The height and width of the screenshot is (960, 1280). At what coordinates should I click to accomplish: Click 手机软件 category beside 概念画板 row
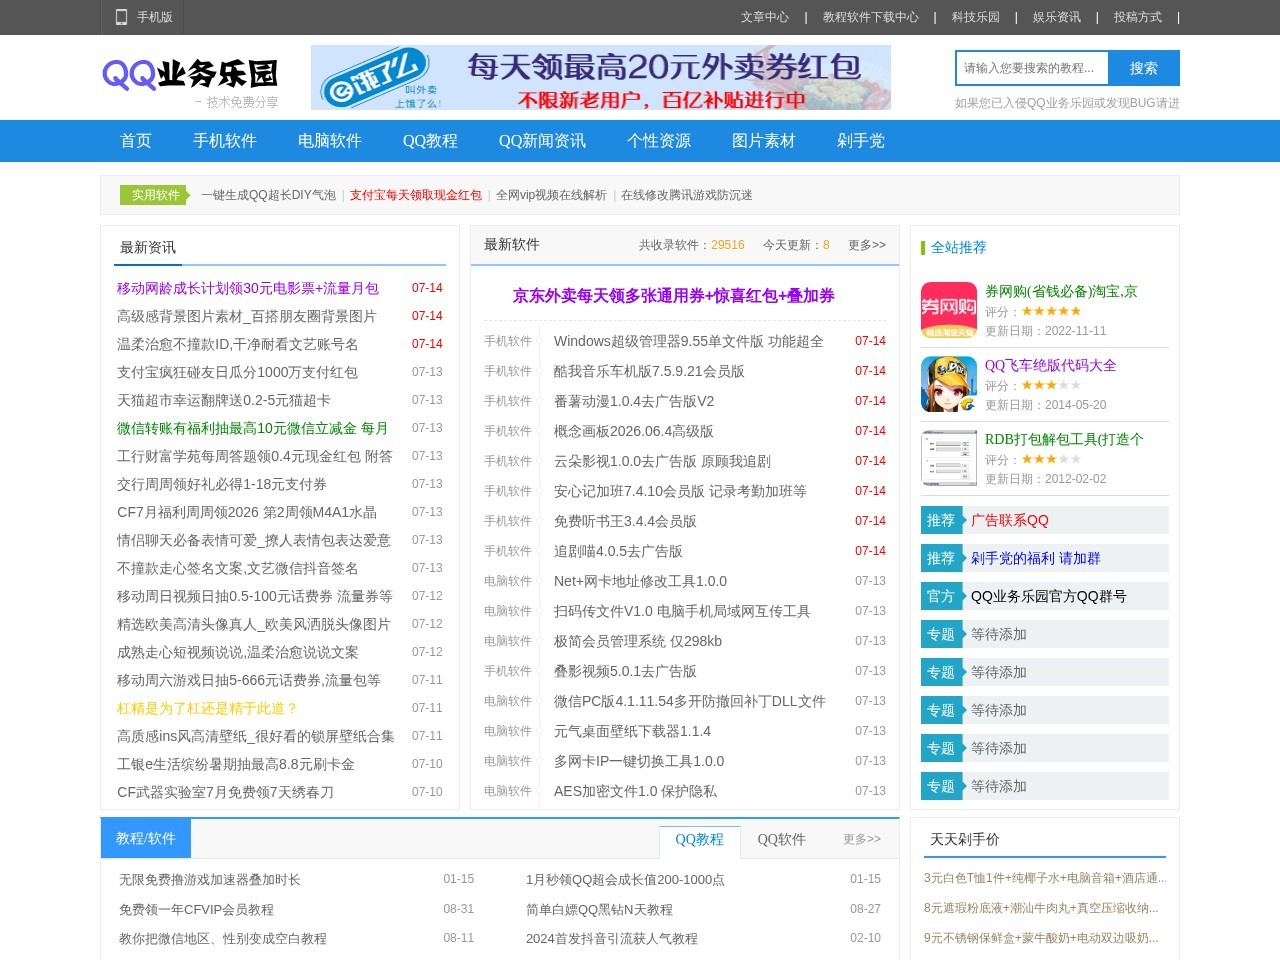point(508,431)
